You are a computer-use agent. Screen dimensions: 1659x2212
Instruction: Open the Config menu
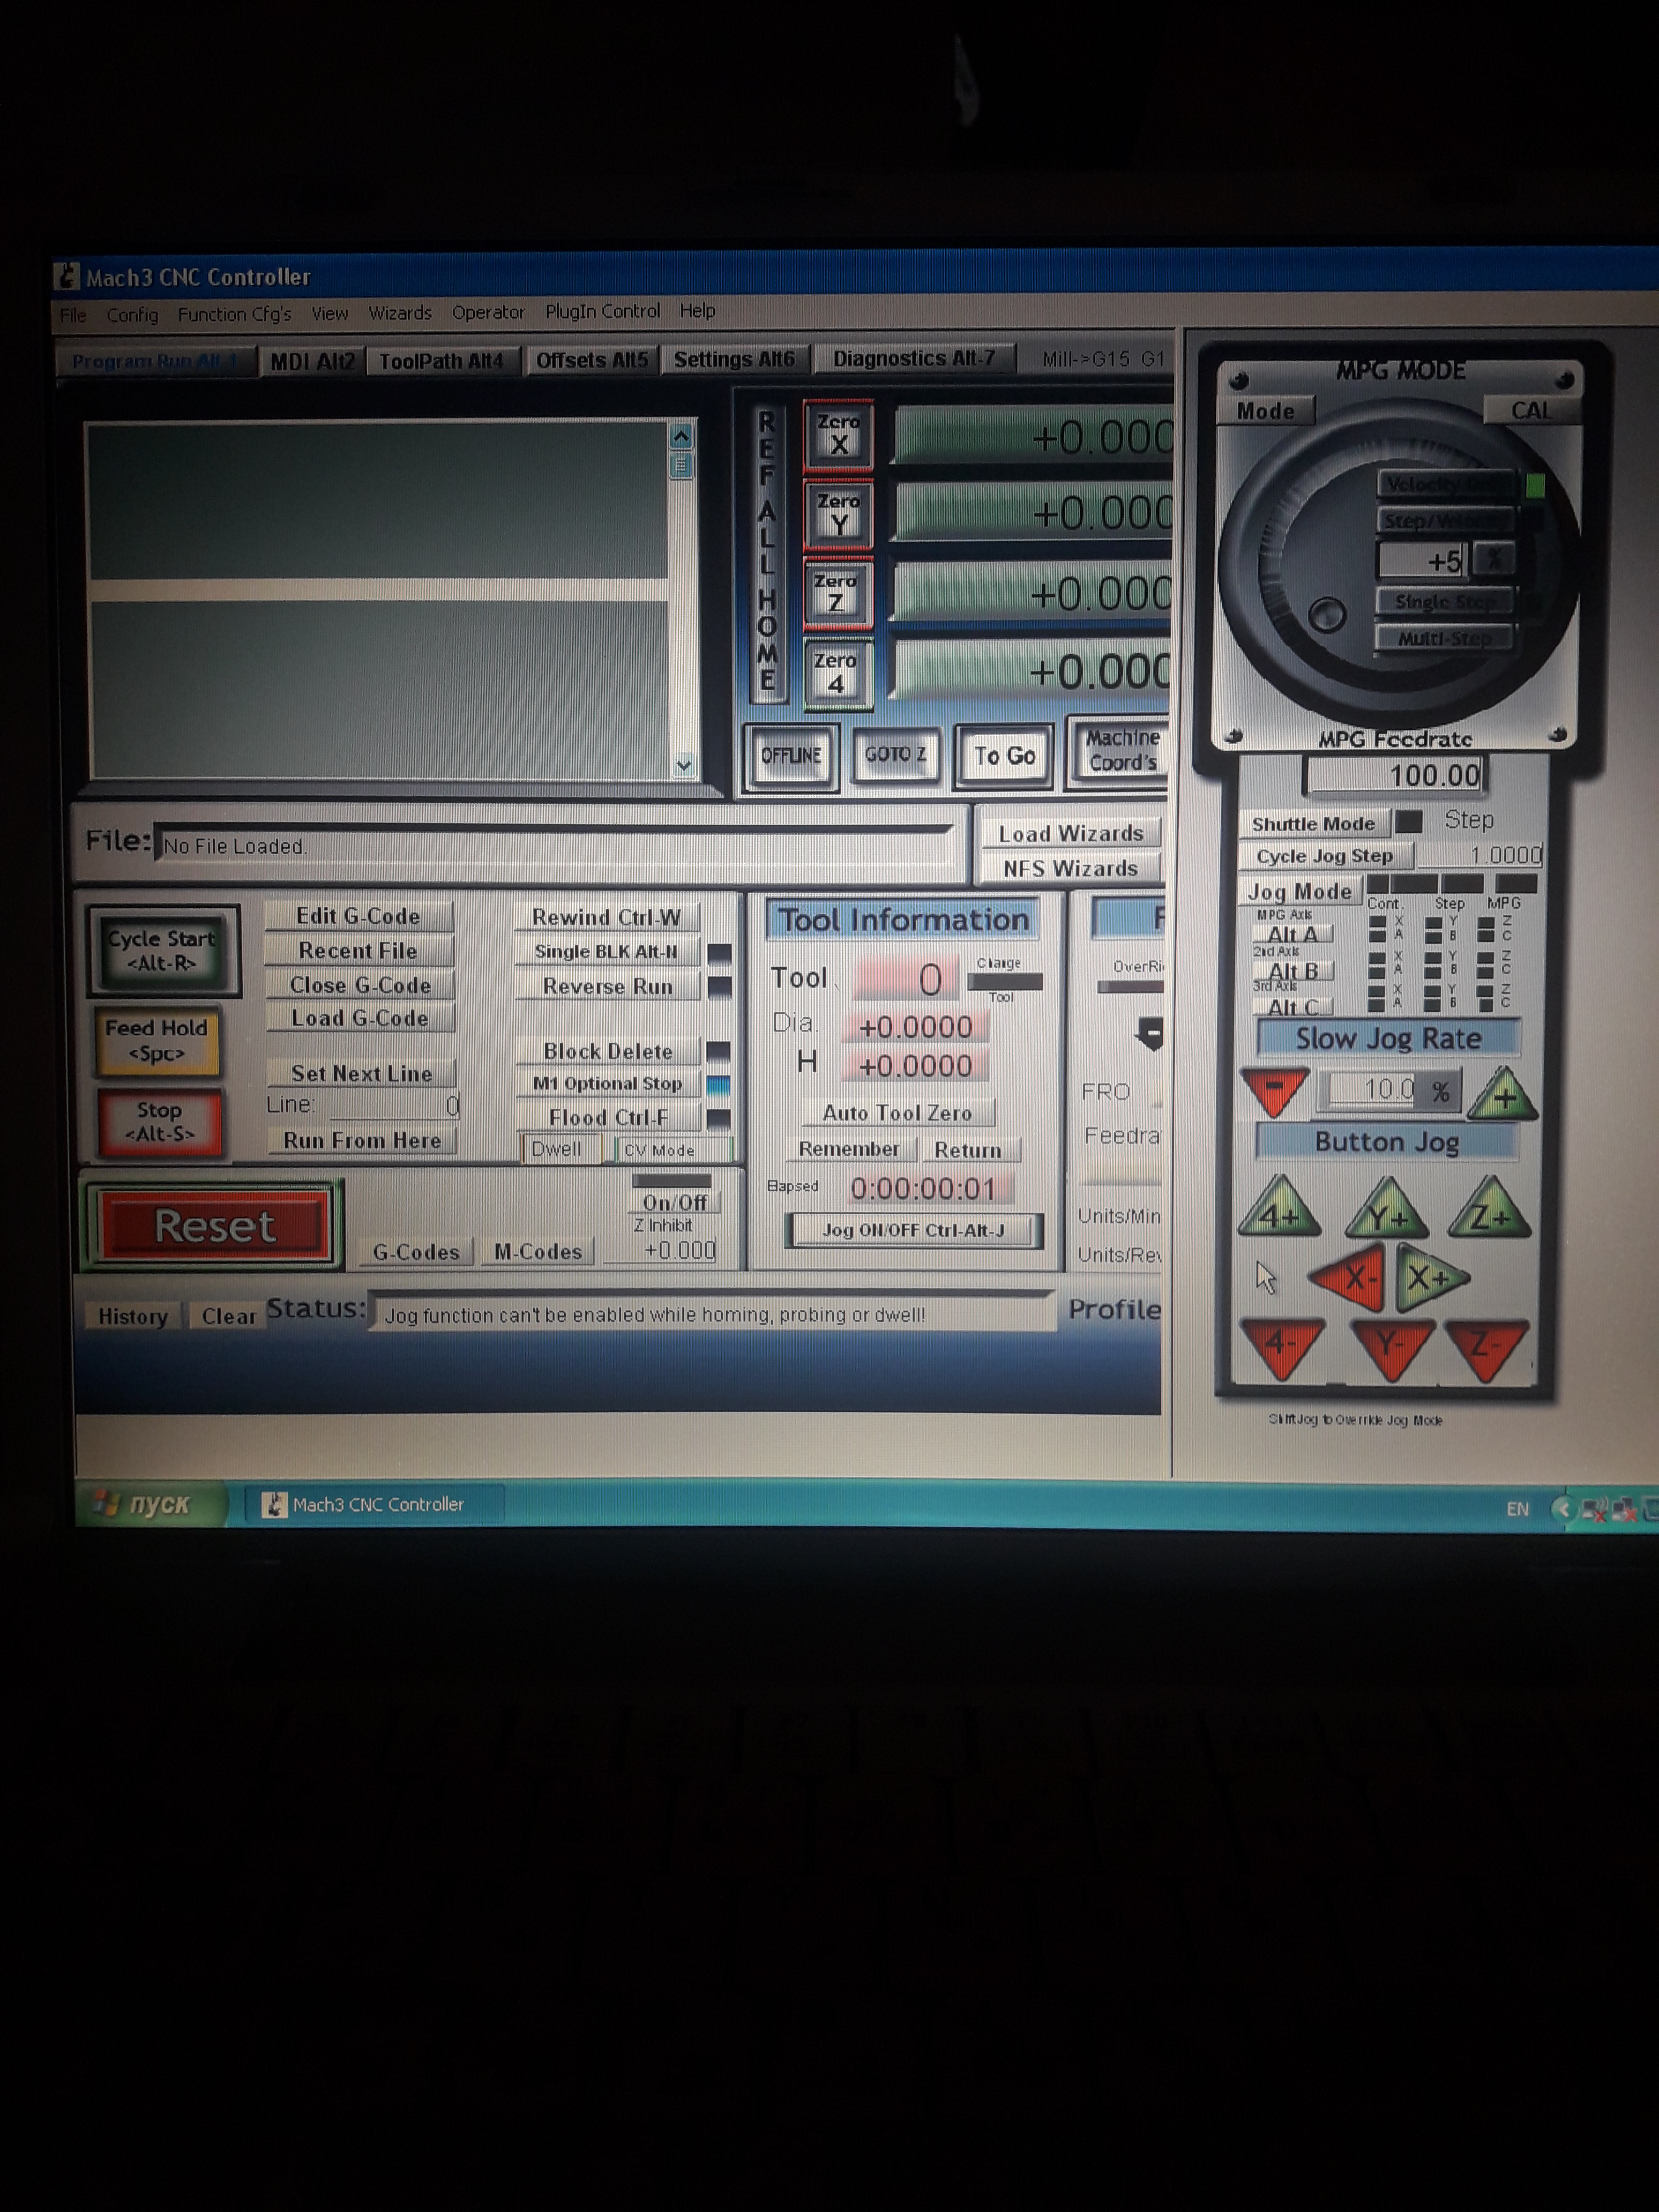click(132, 315)
